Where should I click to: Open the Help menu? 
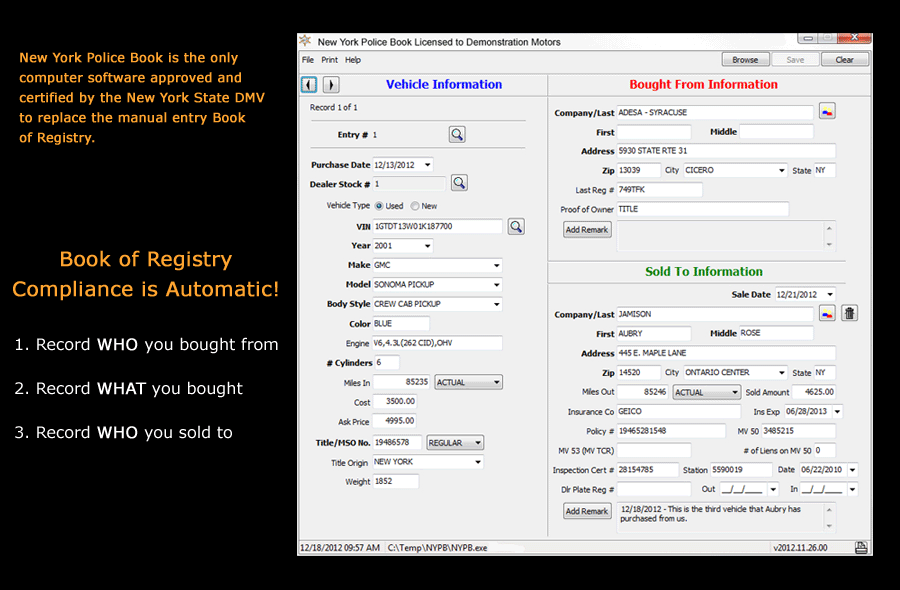coord(352,60)
